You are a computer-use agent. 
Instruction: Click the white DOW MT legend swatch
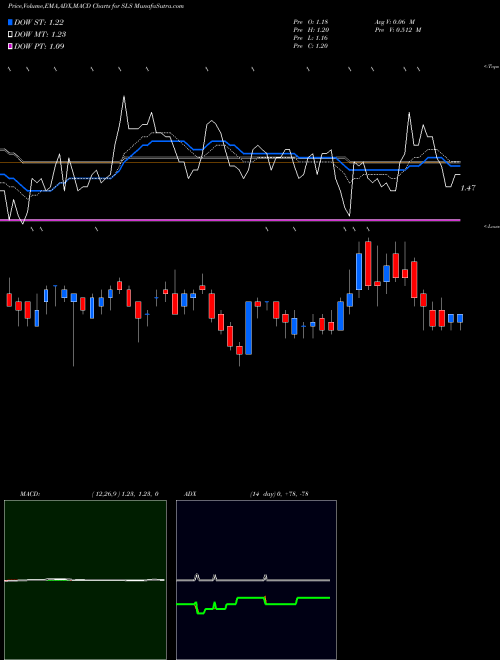11,34
